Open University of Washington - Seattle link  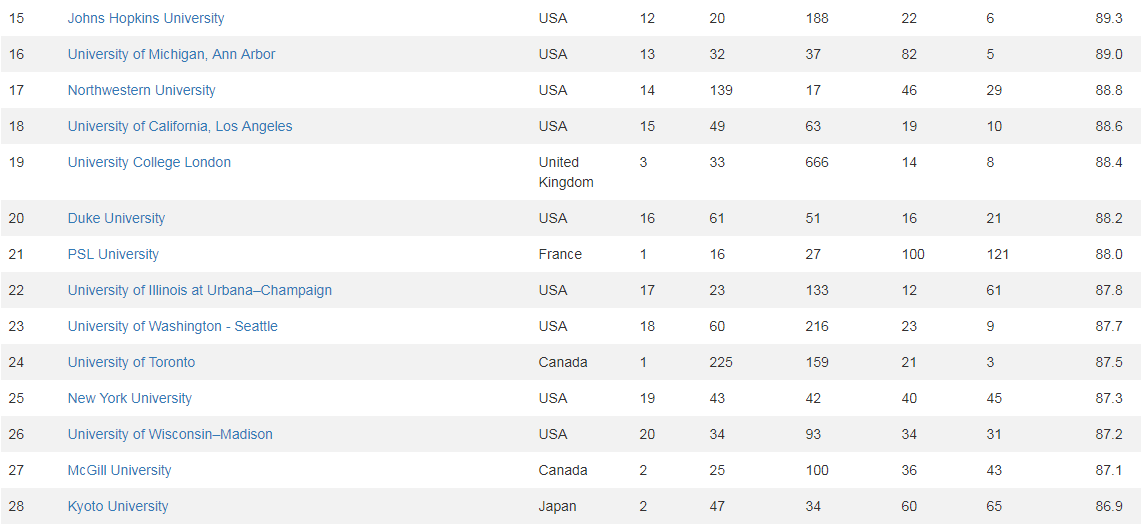(x=173, y=326)
